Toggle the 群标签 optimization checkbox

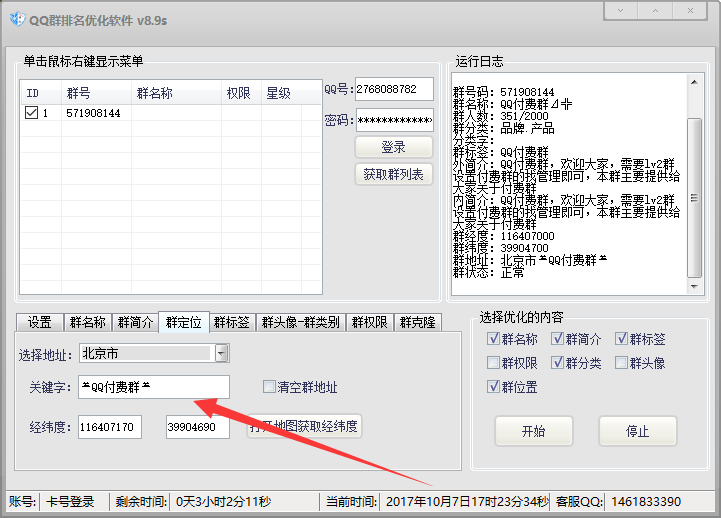pyautogui.click(x=621, y=339)
